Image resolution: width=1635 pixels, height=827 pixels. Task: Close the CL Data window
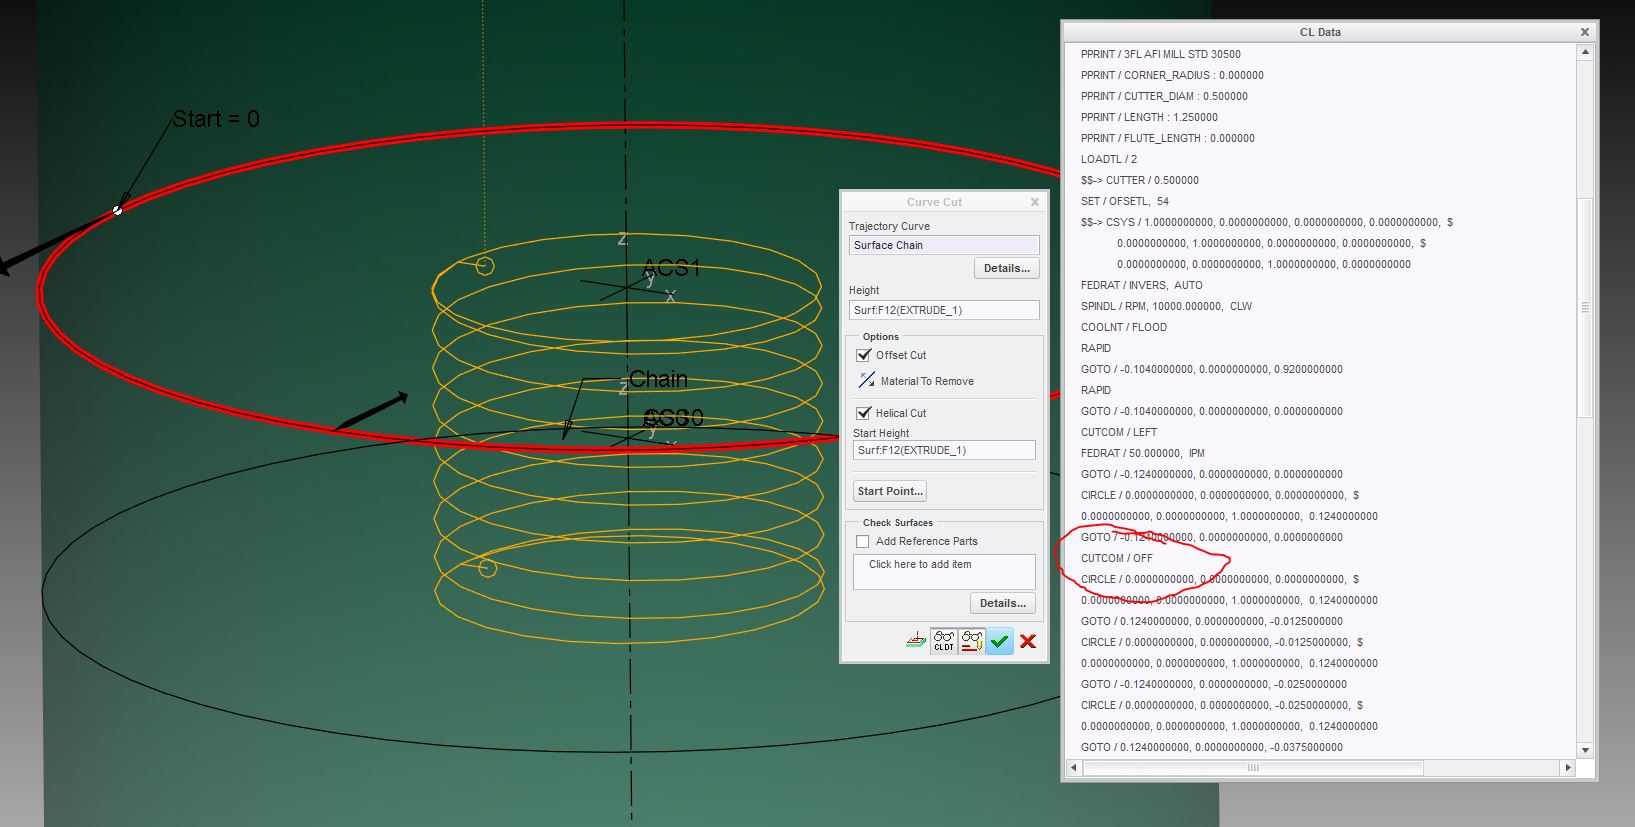1584,32
